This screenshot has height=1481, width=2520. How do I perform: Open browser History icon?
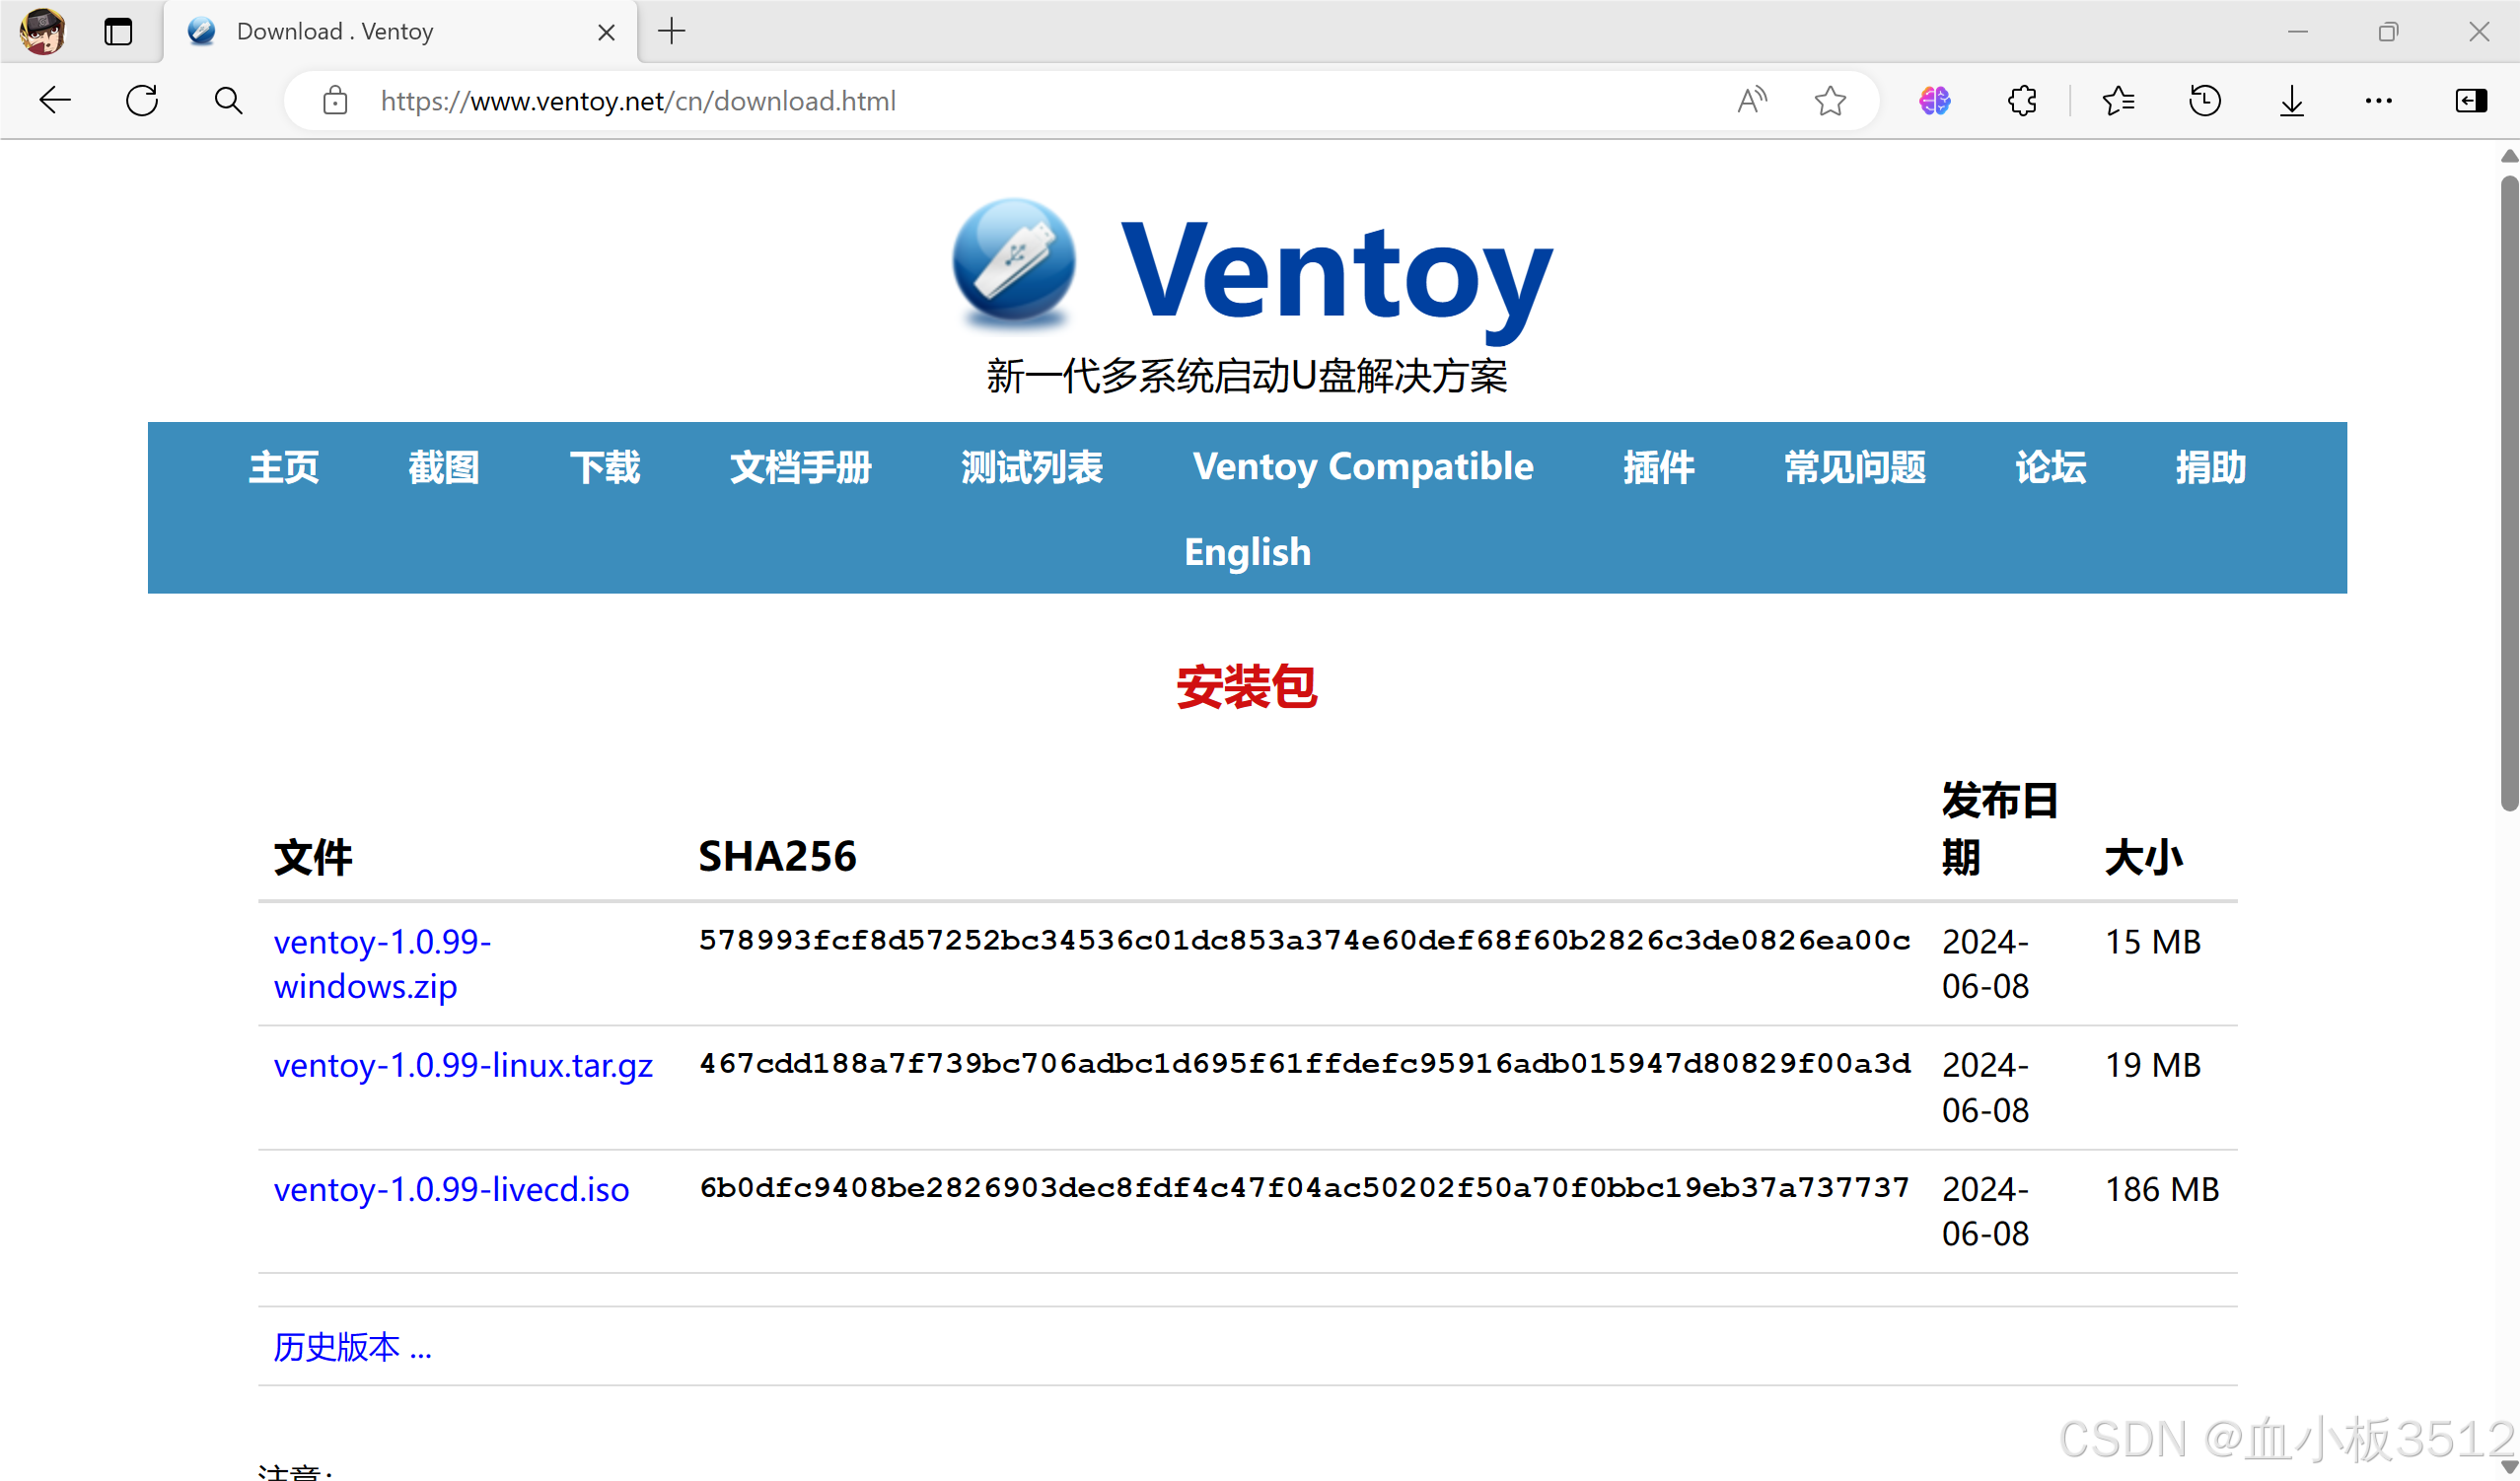pos(2205,100)
